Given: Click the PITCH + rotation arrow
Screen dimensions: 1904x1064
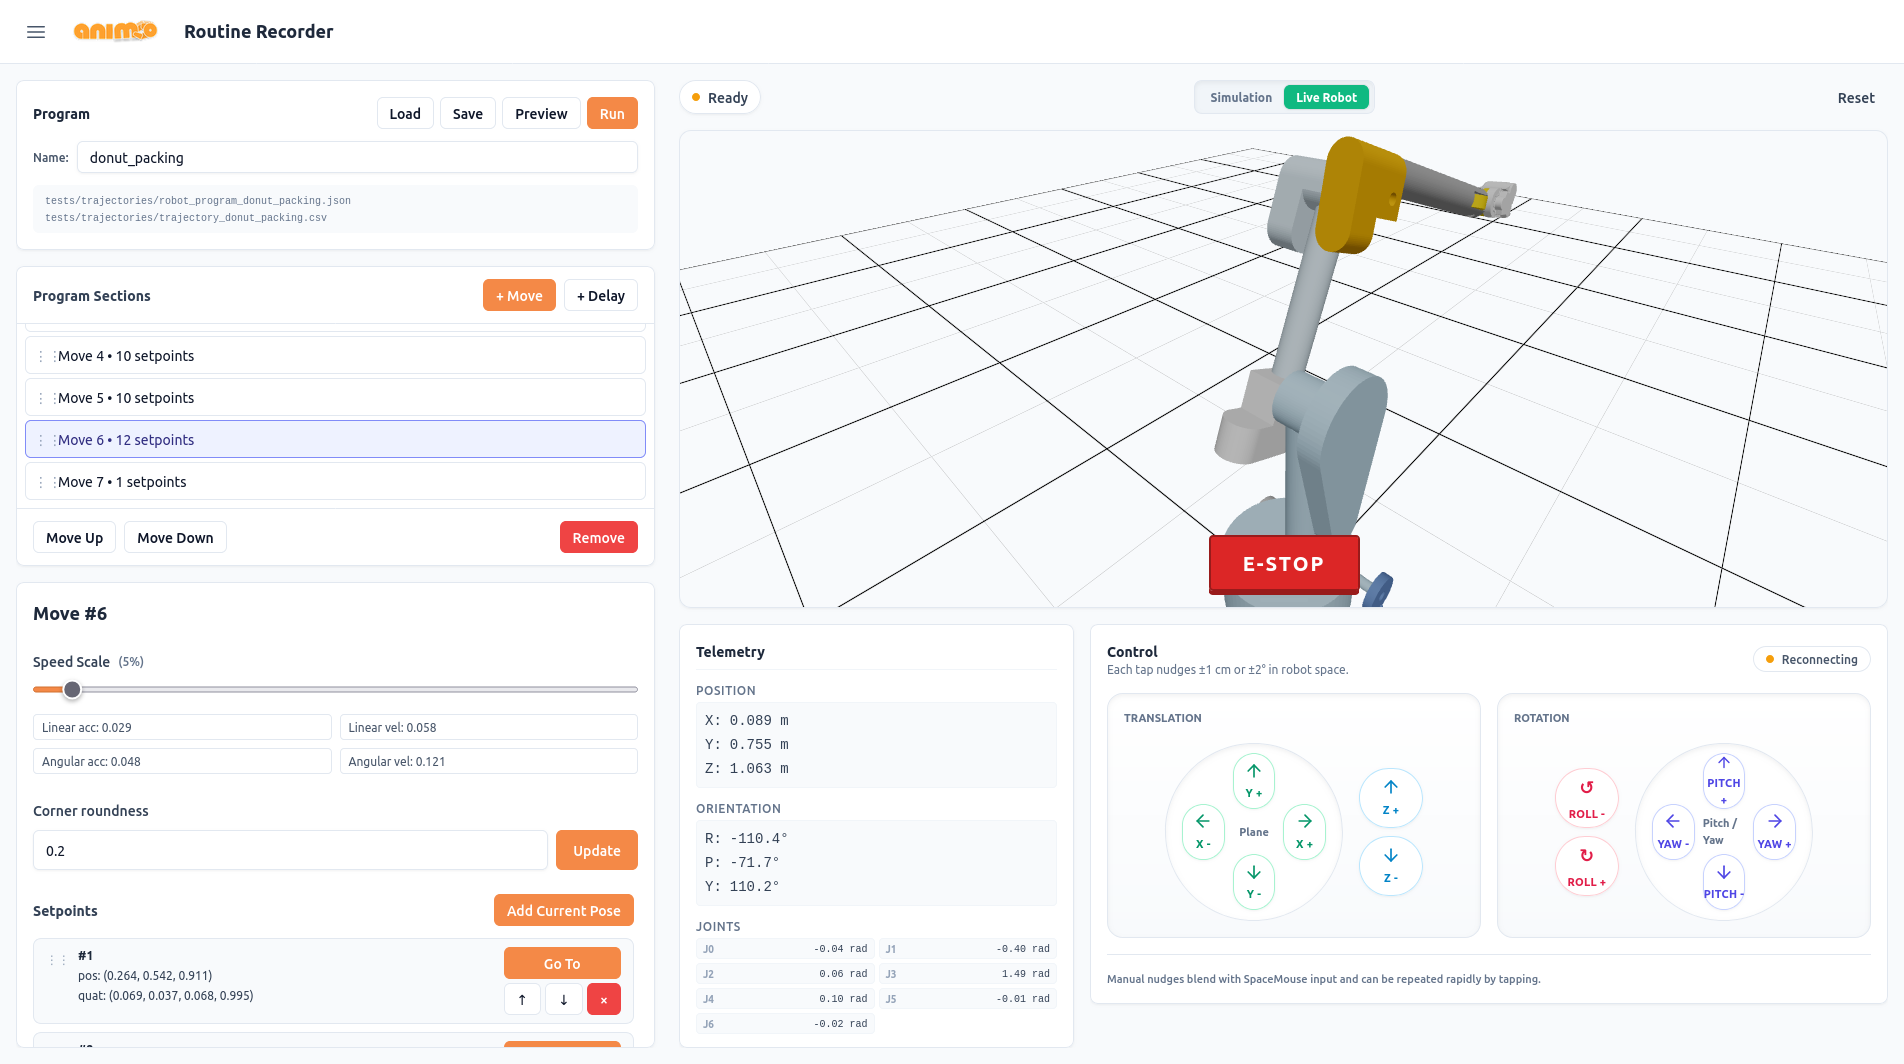Looking at the screenshot, I should click(1723, 780).
